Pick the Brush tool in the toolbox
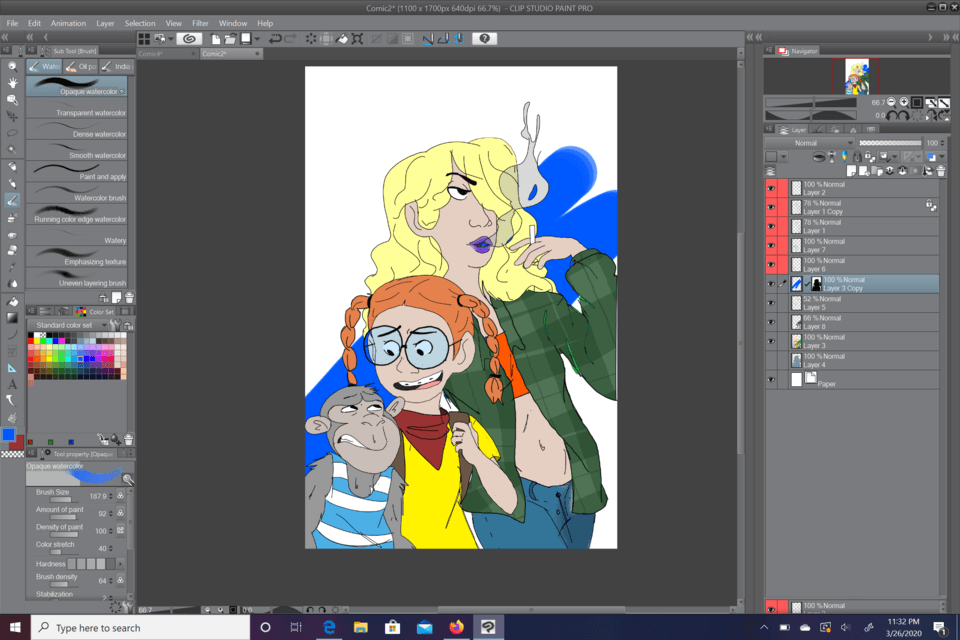The height and width of the screenshot is (640, 960). point(12,200)
